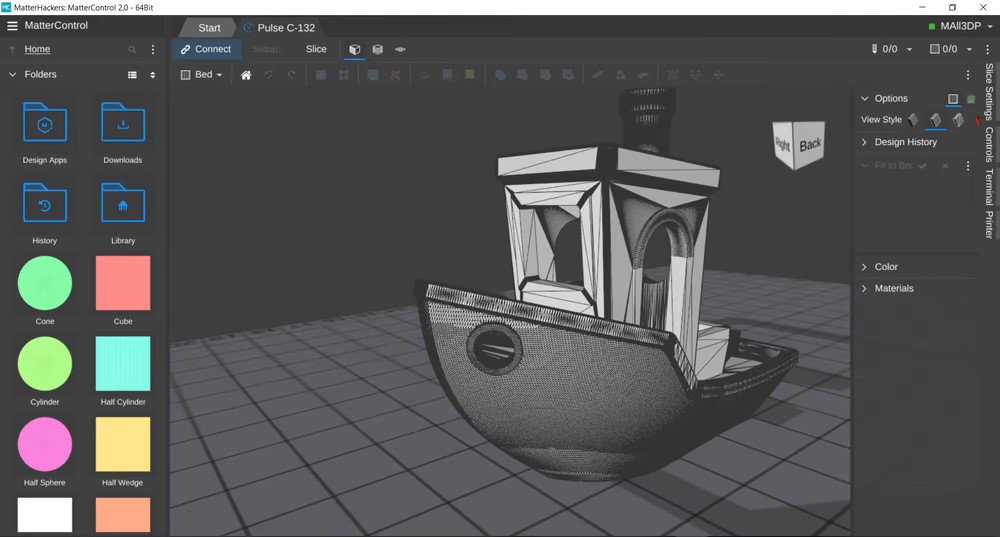Switch to 3D model view cube icon
This screenshot has height=537, width=1000.
pyautogui.click(x=355, y=49)
